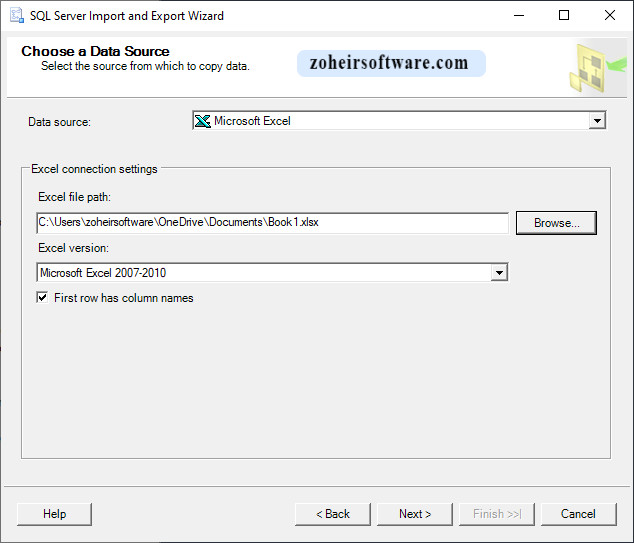Proceed with the Next > button
This screenshot has width=634, height=543.
tap(414, 514)
